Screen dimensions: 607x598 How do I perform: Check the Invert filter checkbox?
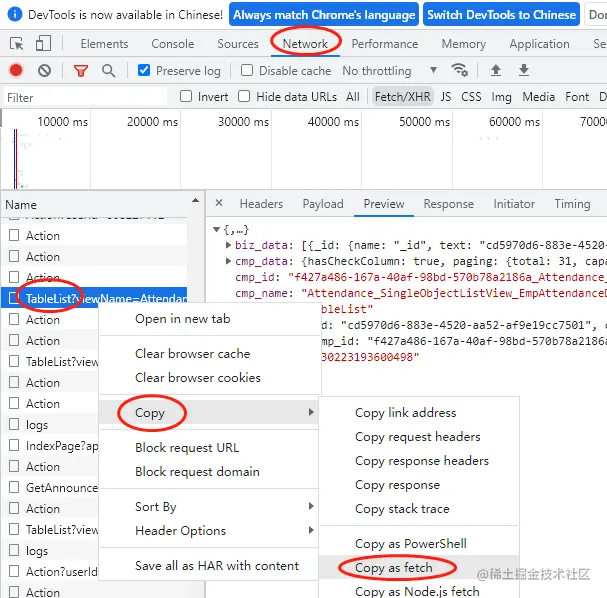point(186,96)
